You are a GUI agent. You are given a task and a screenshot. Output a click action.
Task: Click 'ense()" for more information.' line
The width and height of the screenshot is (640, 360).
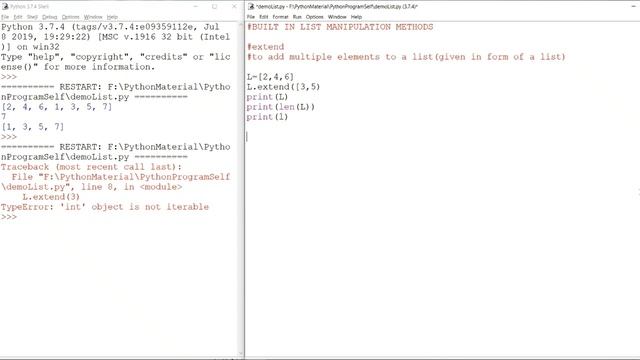78,67
